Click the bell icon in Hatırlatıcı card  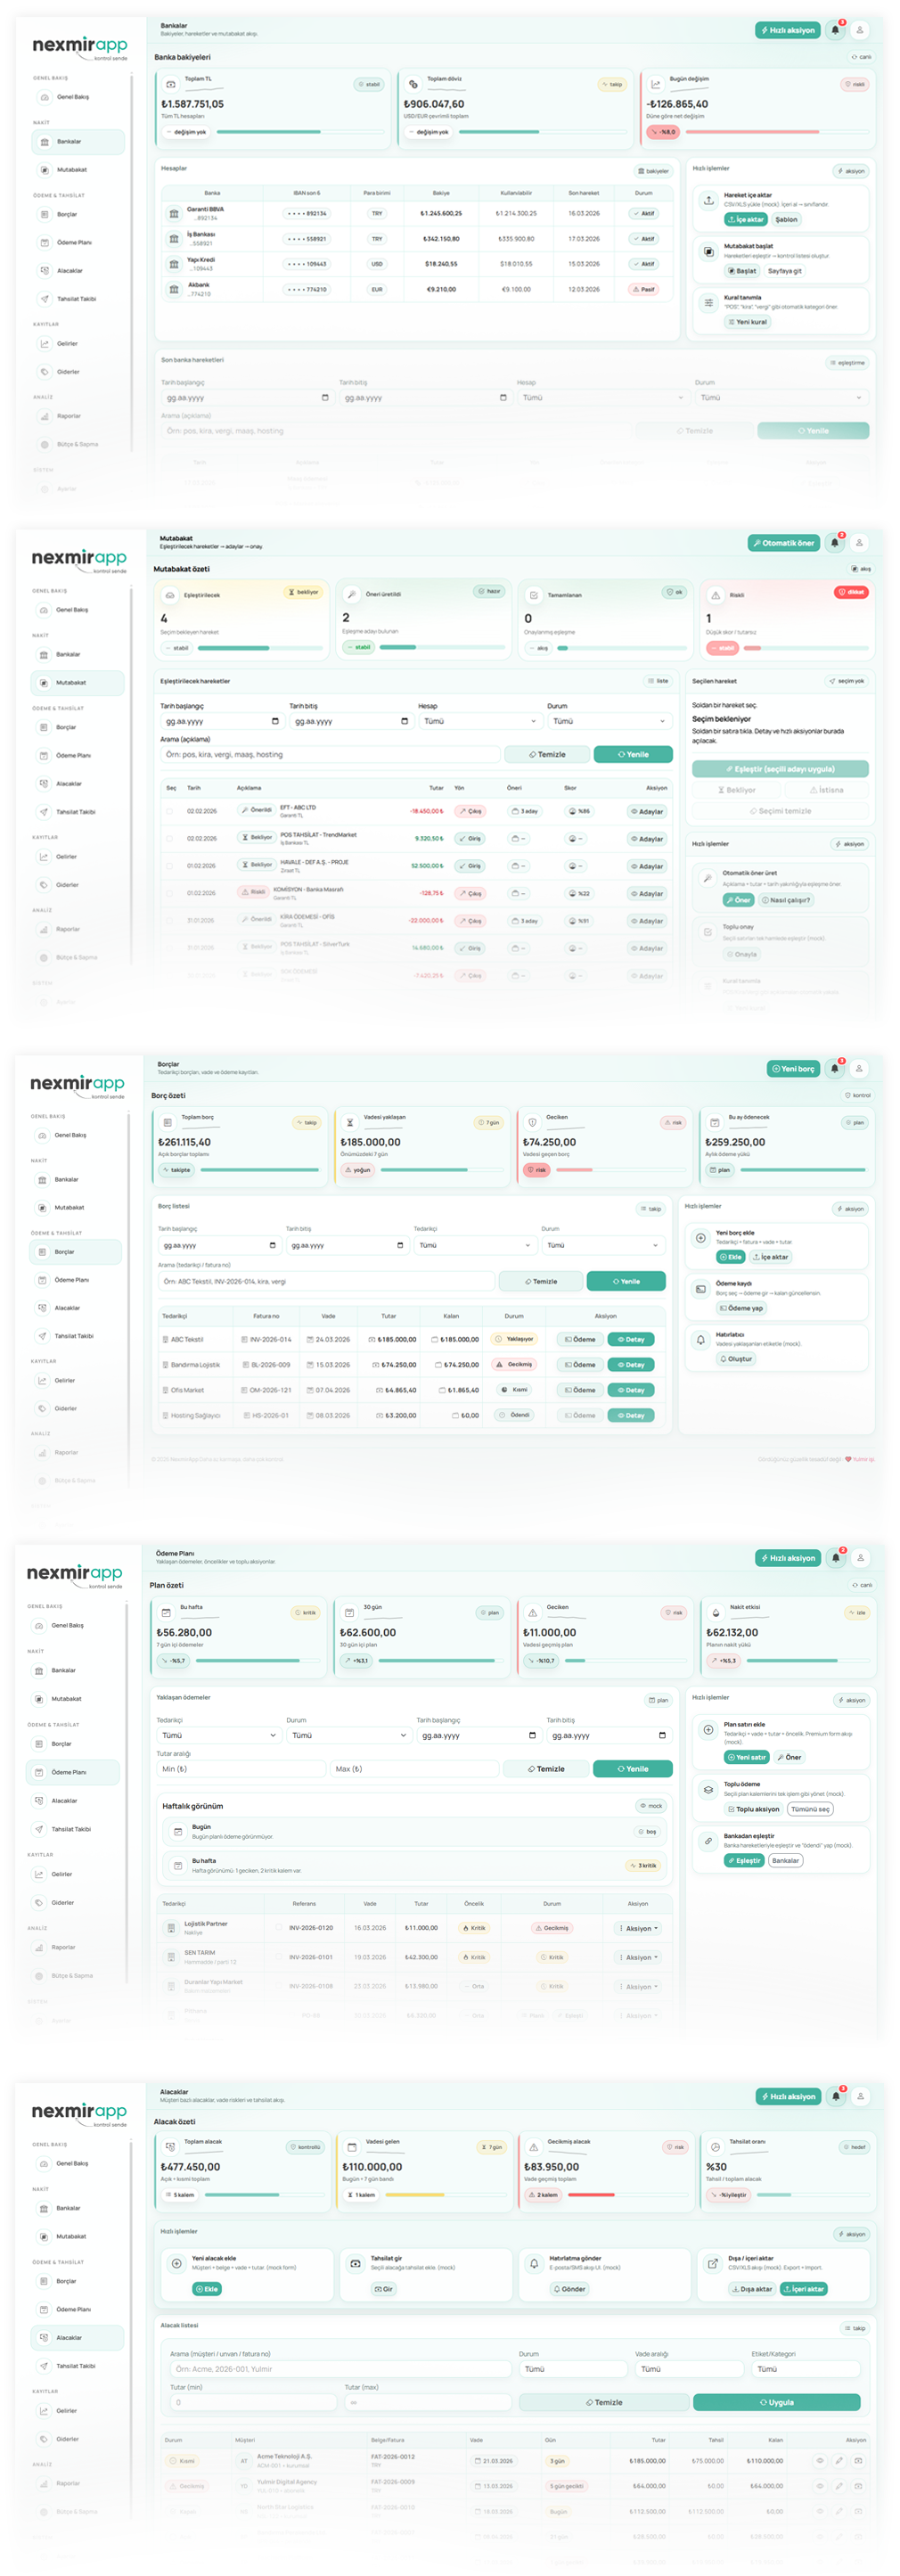700,1340
